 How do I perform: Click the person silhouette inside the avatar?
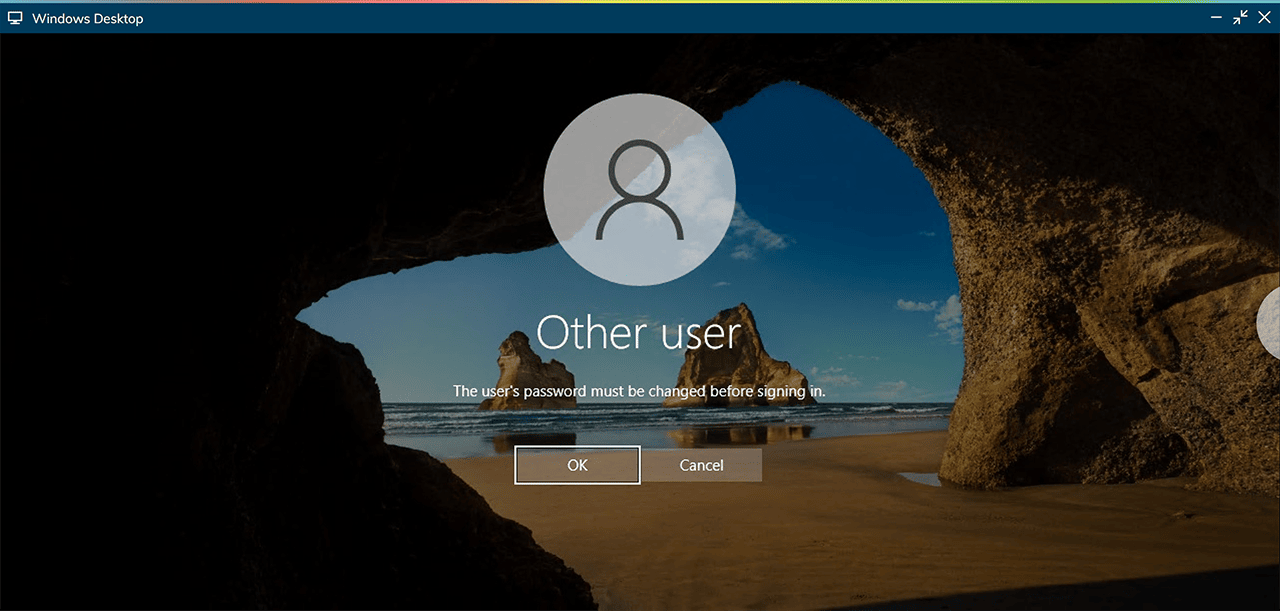point(639,190)
